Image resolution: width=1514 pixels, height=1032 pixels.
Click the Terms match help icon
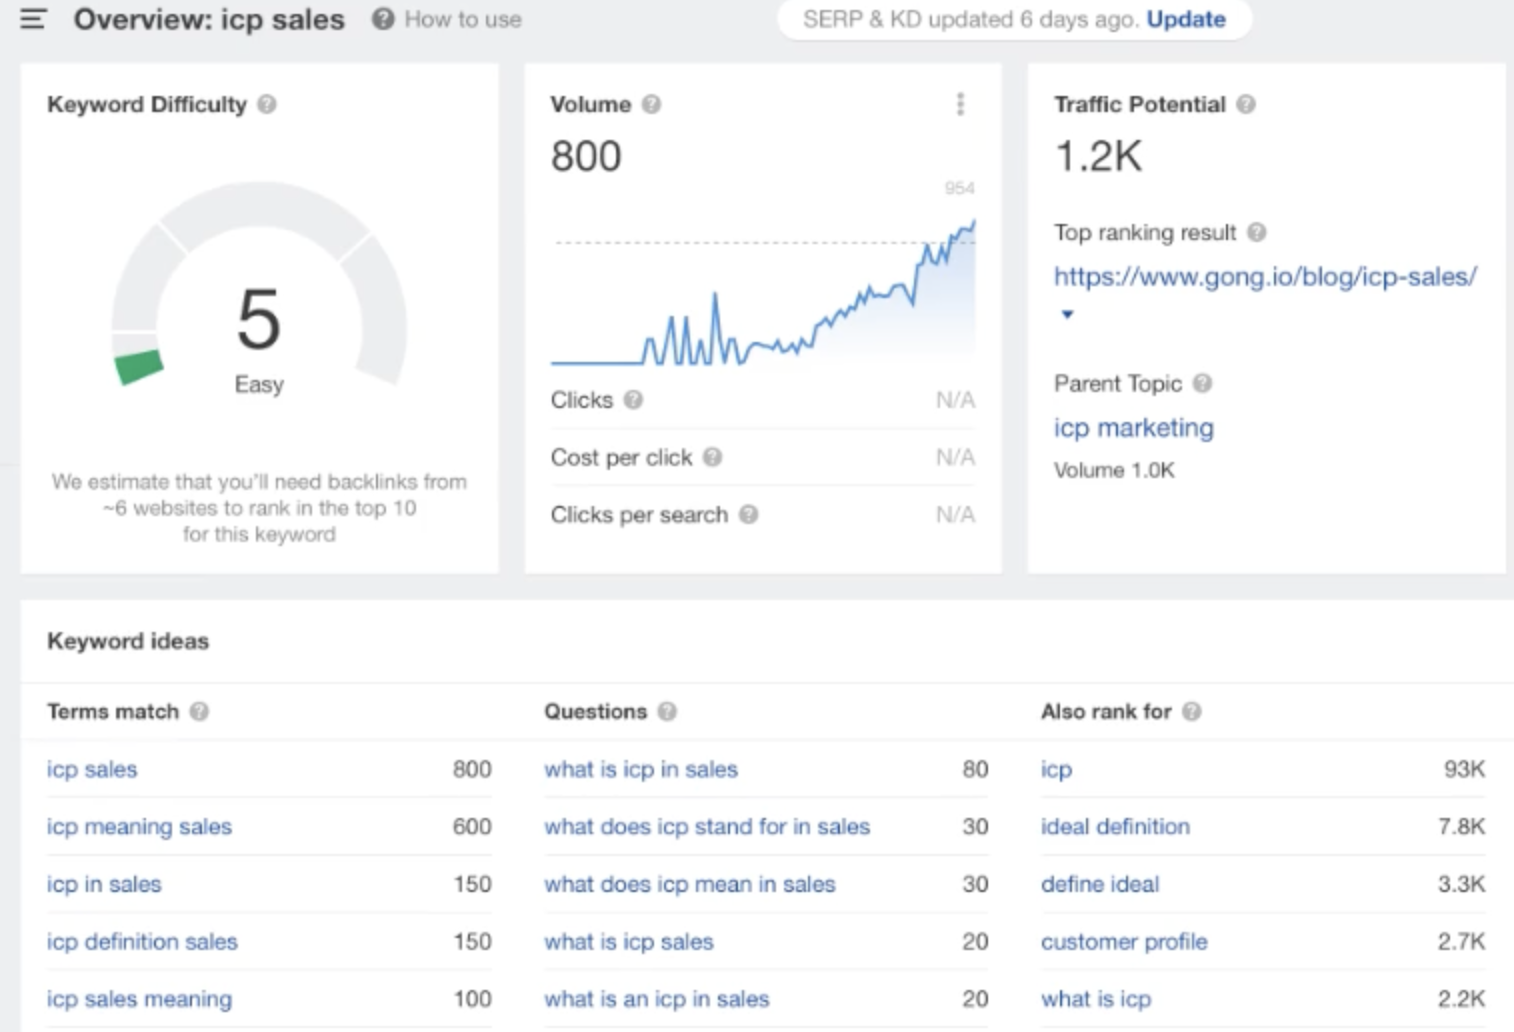(199, 711)
